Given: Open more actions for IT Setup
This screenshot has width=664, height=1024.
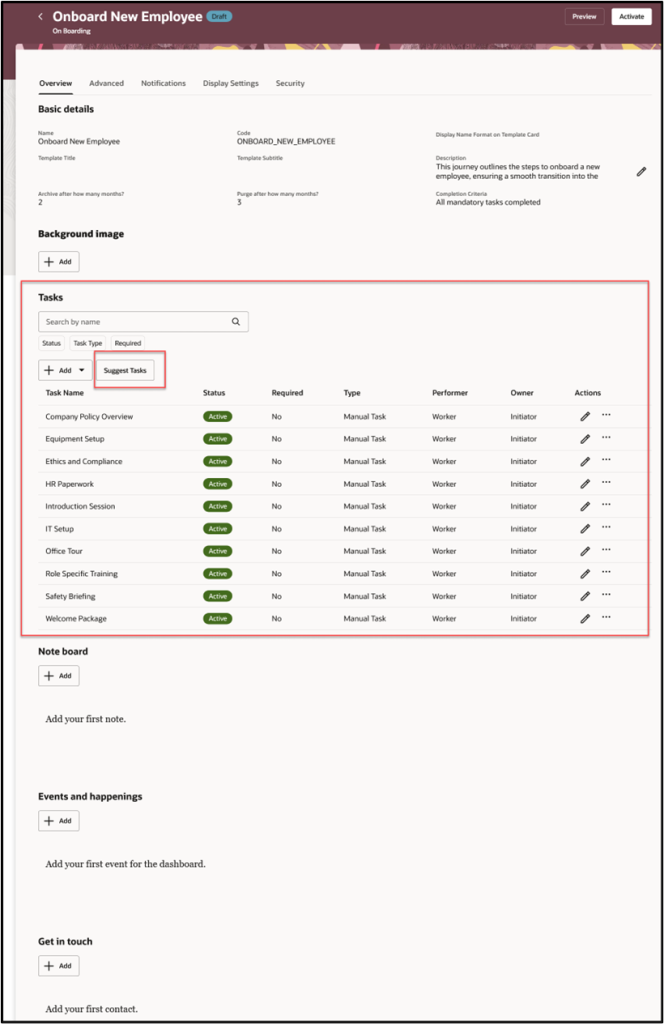Looking at the screenshot, I should point(607,528).
